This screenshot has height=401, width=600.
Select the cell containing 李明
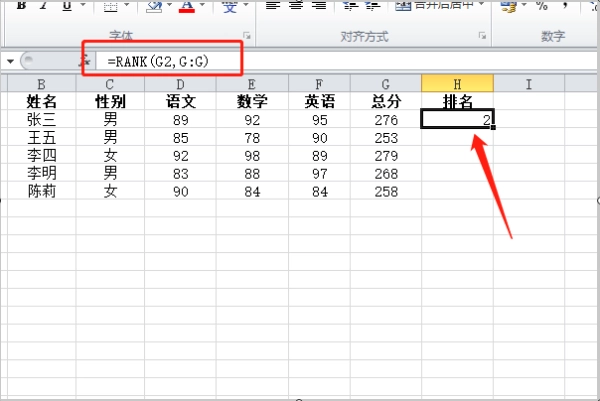[x=41, y=173]
